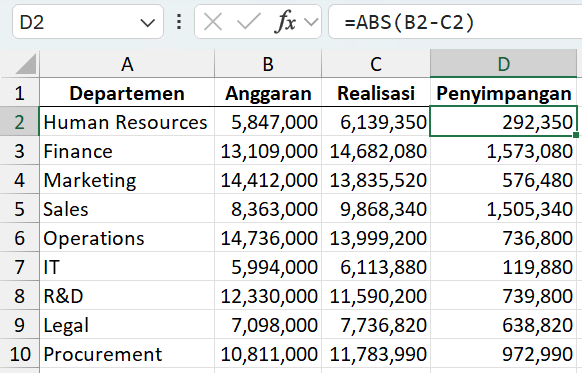Click cell with value 11,783,990
Screen dimensions: 582x373
click(376, 353)
